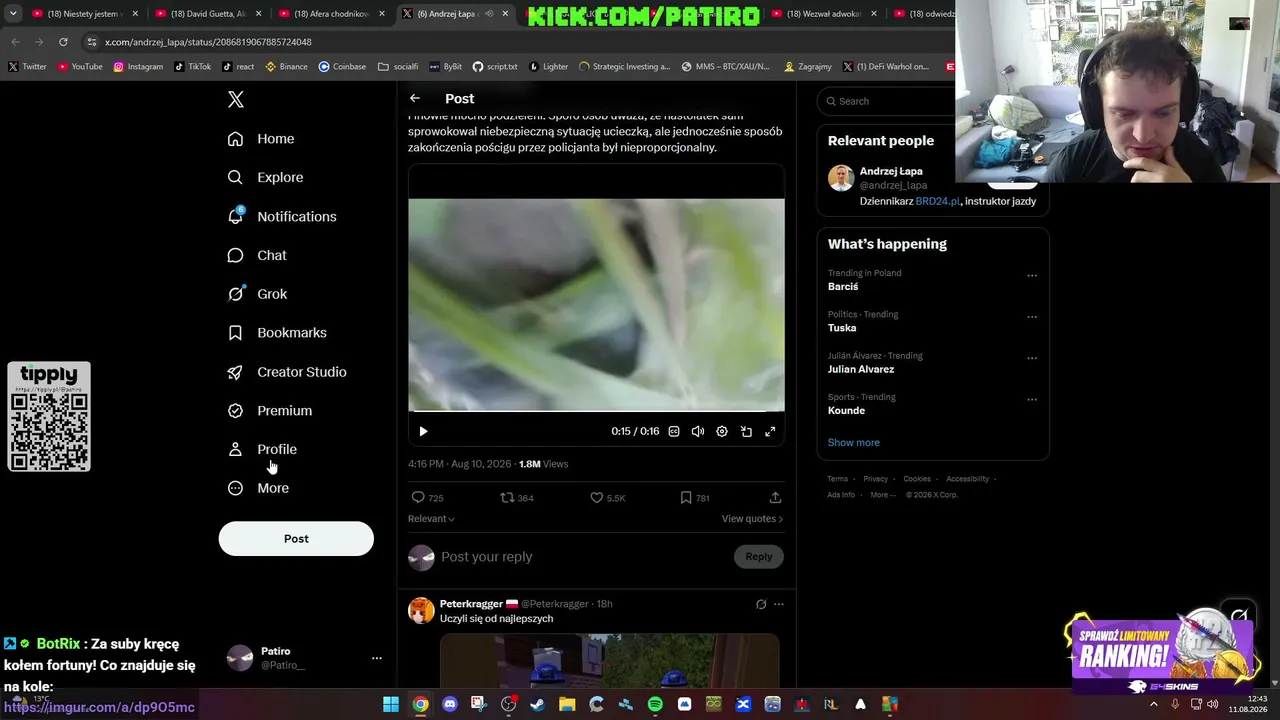Open the Relevant replies sort dropdown
1280x720 pixels.
(x=431, y=519)
